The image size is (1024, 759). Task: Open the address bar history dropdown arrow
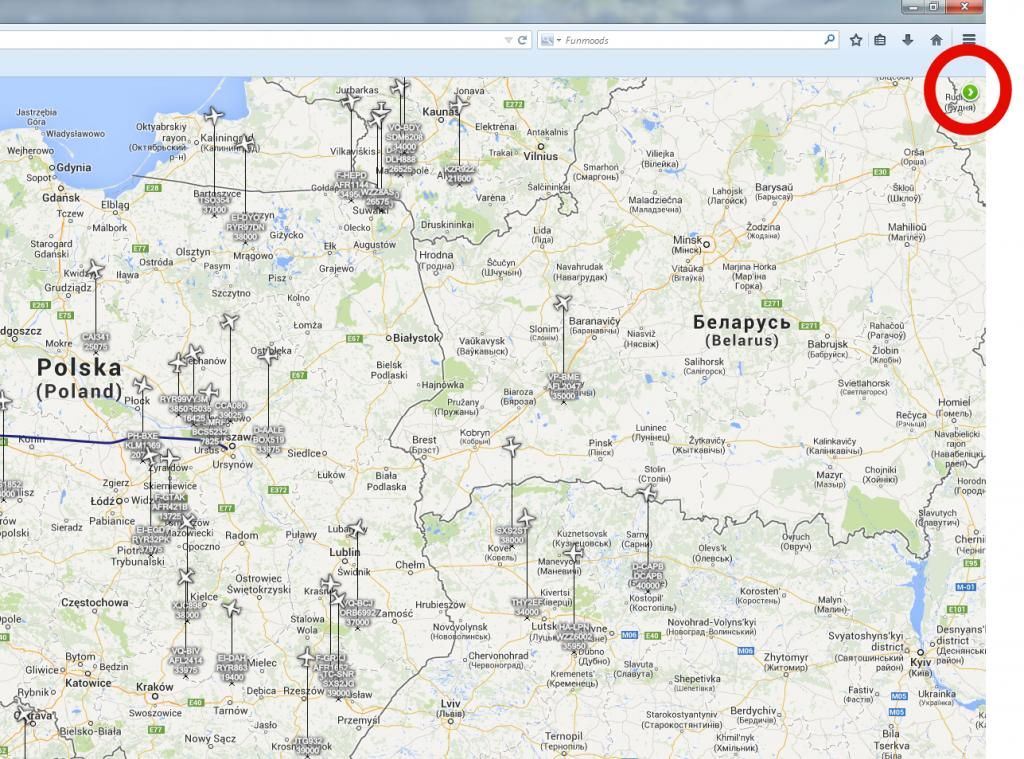click(508, 40)
